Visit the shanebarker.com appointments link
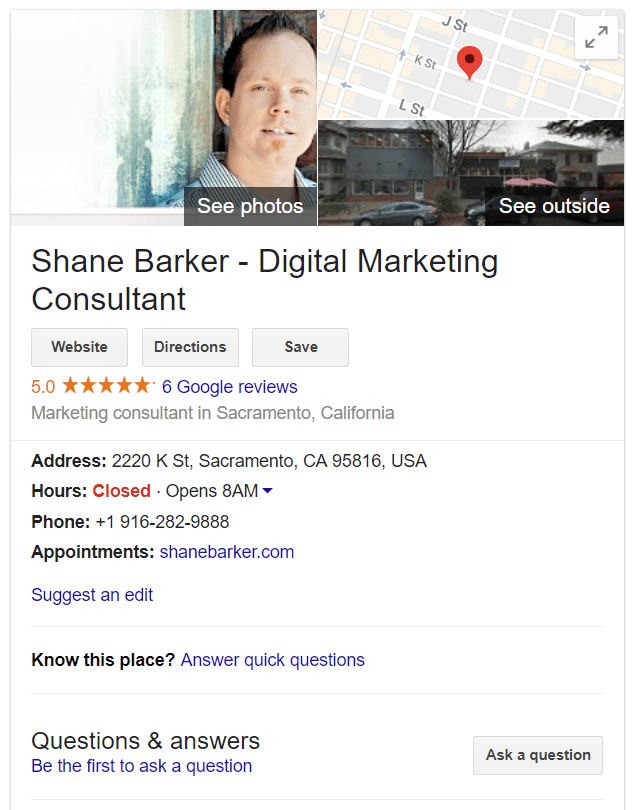Image resolution: width=638 pixels, height=810 pixels. (227, 552)
